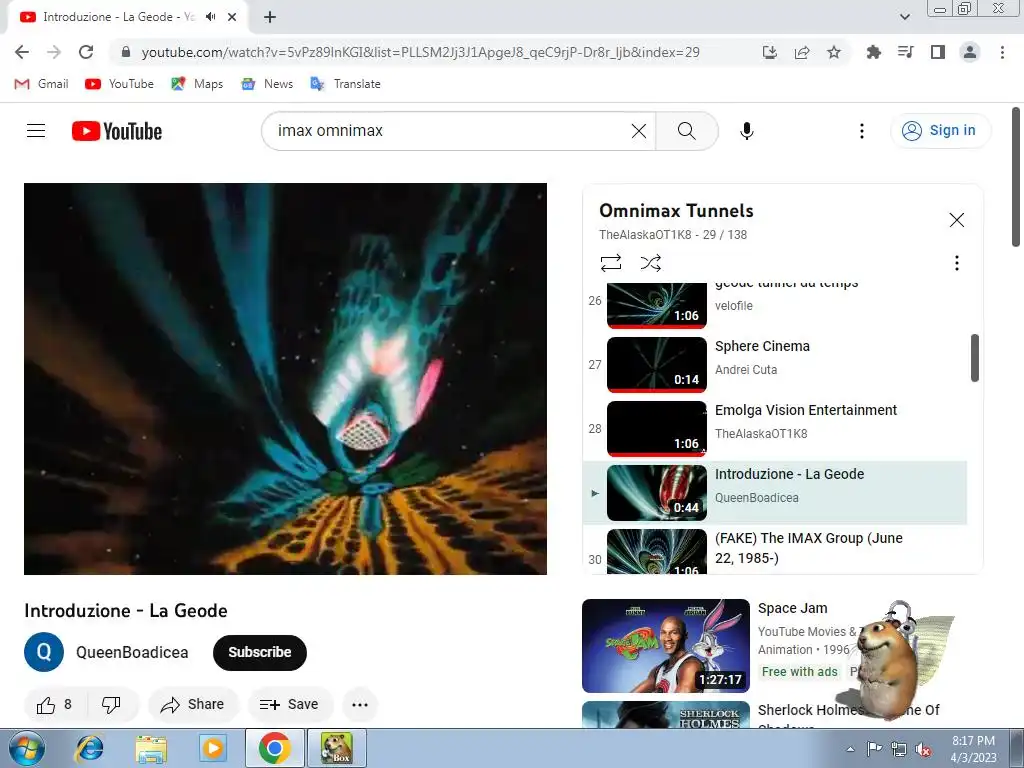Image resolution: width=1024 pixels, height=768 pixels.
Task: Open Chrome three-dot menu
Action: point(1002,52)
